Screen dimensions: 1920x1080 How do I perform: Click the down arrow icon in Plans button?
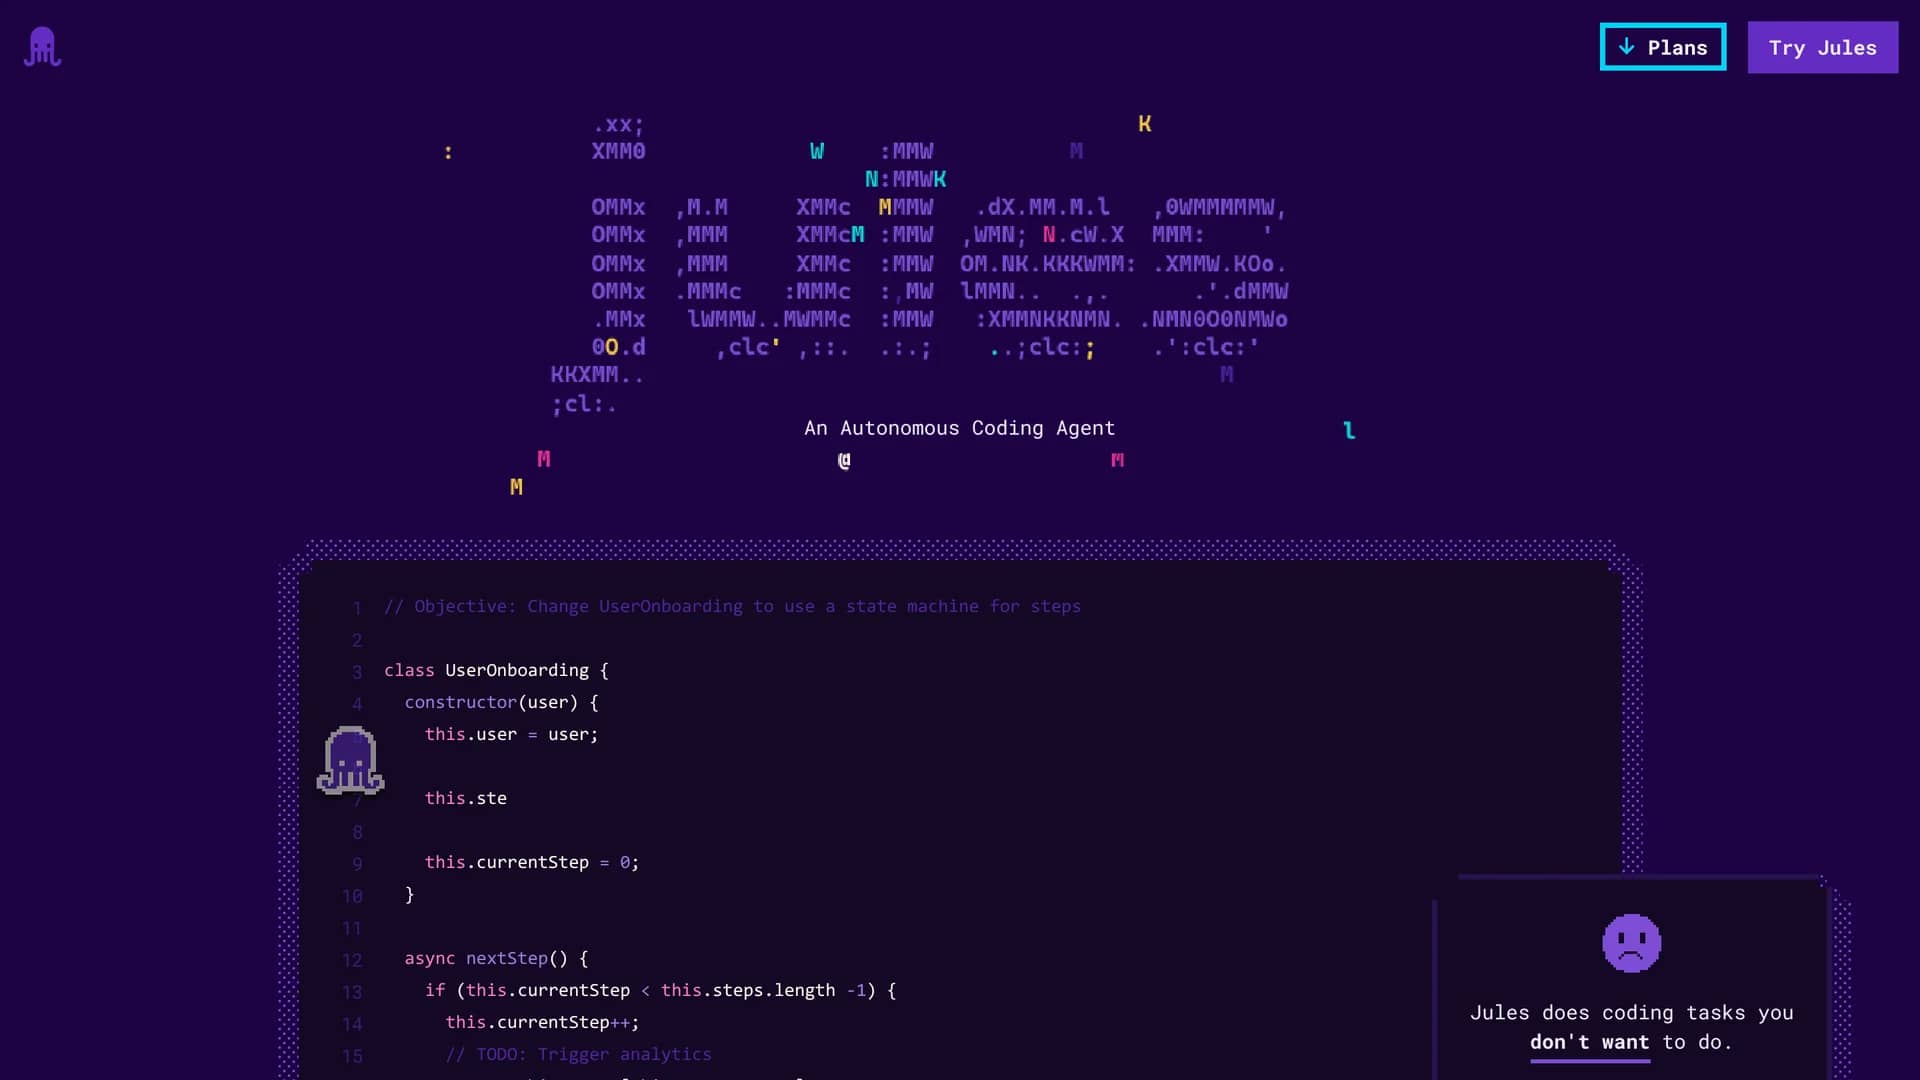click(x=1627, y=47)
